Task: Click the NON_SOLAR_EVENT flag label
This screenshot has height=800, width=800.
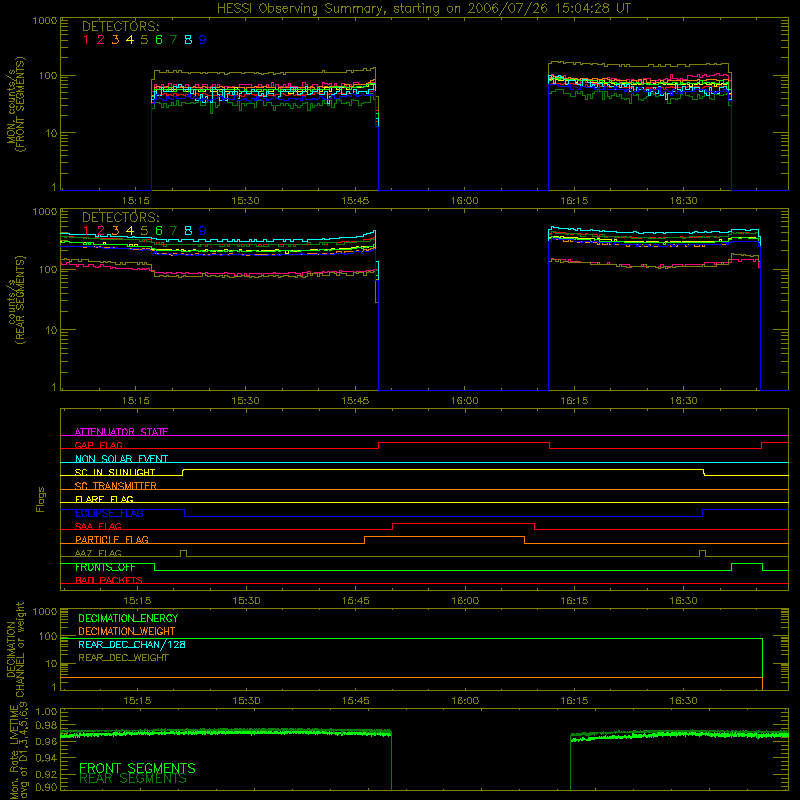Action: (x=121, y=459)
